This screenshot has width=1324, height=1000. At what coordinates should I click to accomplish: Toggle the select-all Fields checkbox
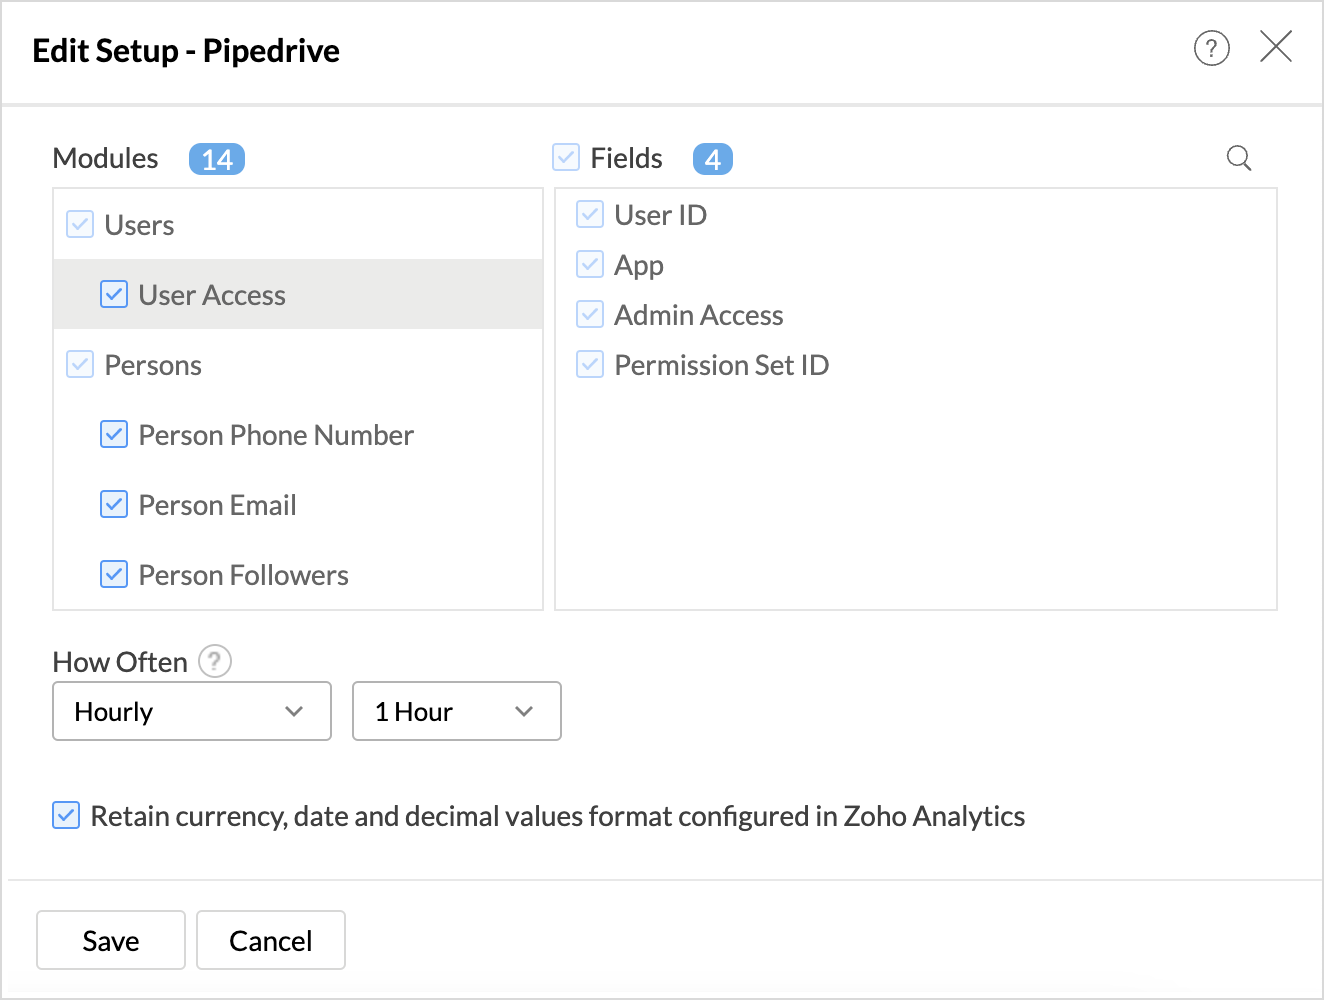click(x=566, y=157)
